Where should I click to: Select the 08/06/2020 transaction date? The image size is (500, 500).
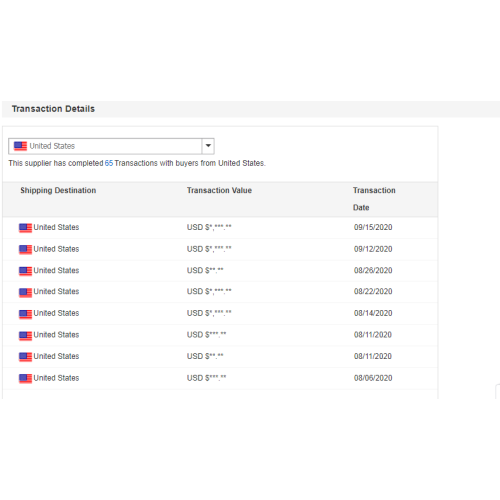click(x=373, y=378)
